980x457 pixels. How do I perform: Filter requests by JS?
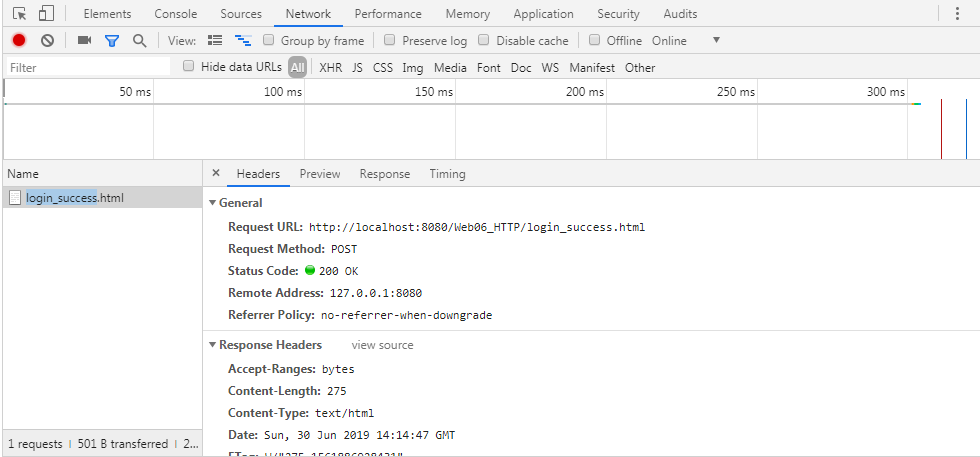click(358, 68)
